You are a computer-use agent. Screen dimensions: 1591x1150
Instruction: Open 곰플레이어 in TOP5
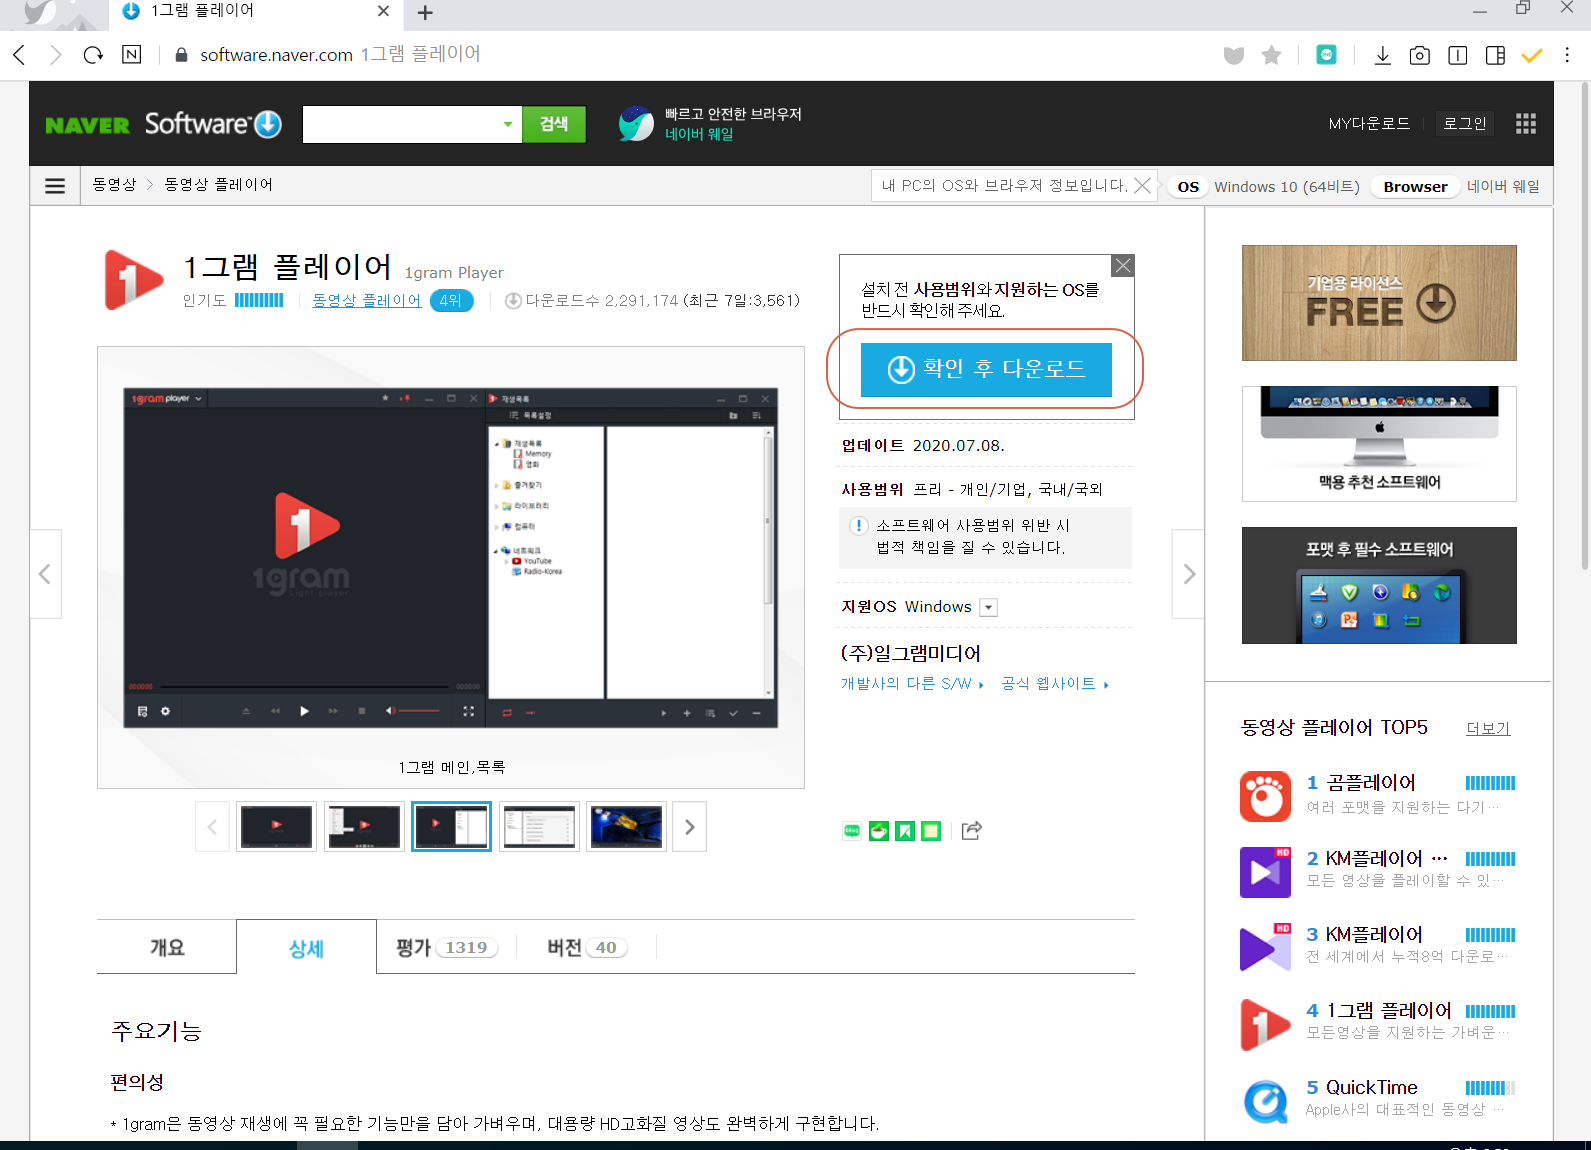pos(1371,783)
